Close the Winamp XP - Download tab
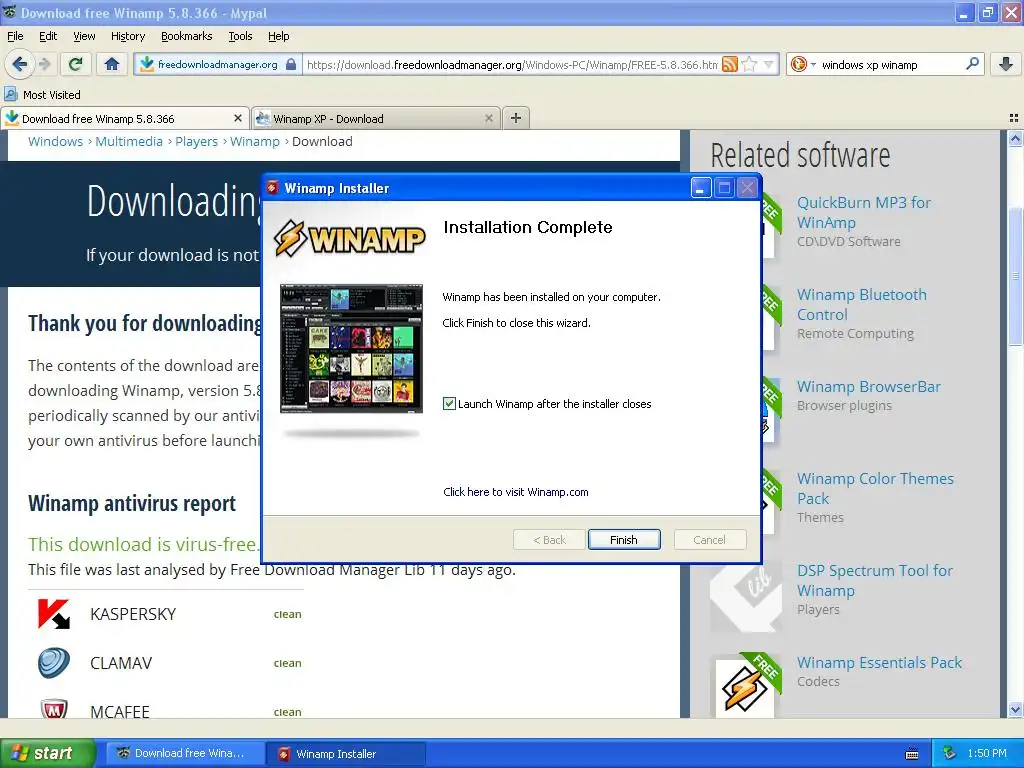Image resolution: width=1024 pixels, height=768 pixels. (488, 118)
